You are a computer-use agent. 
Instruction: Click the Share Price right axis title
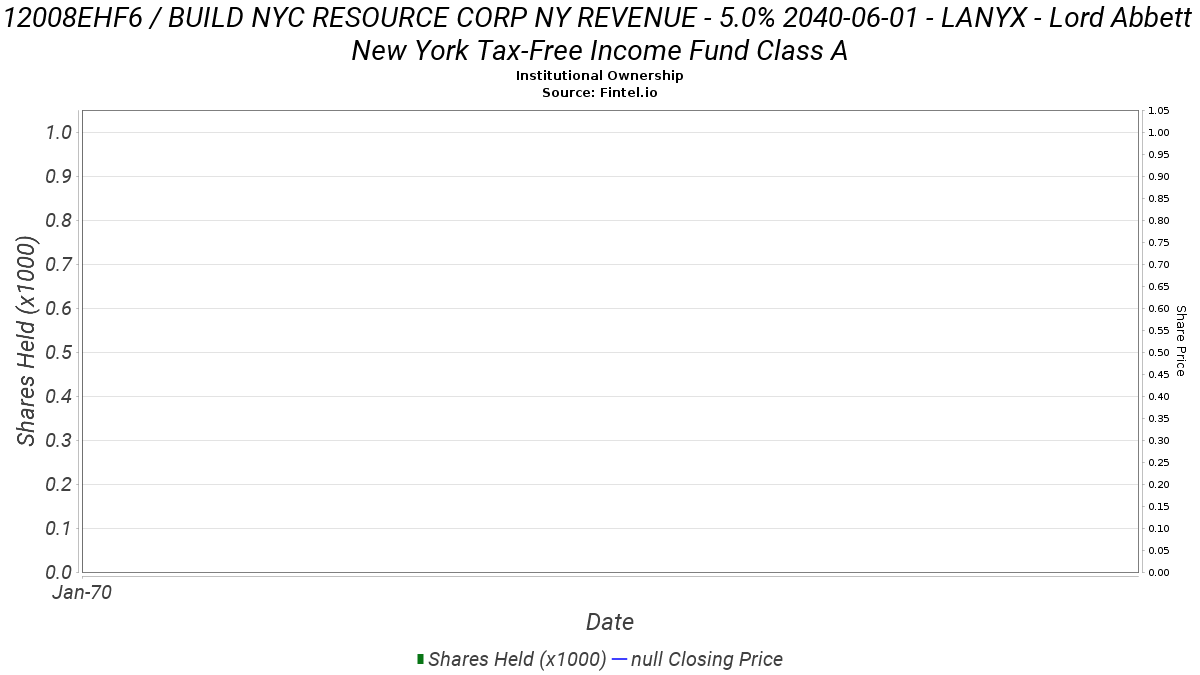point(1181,341)
